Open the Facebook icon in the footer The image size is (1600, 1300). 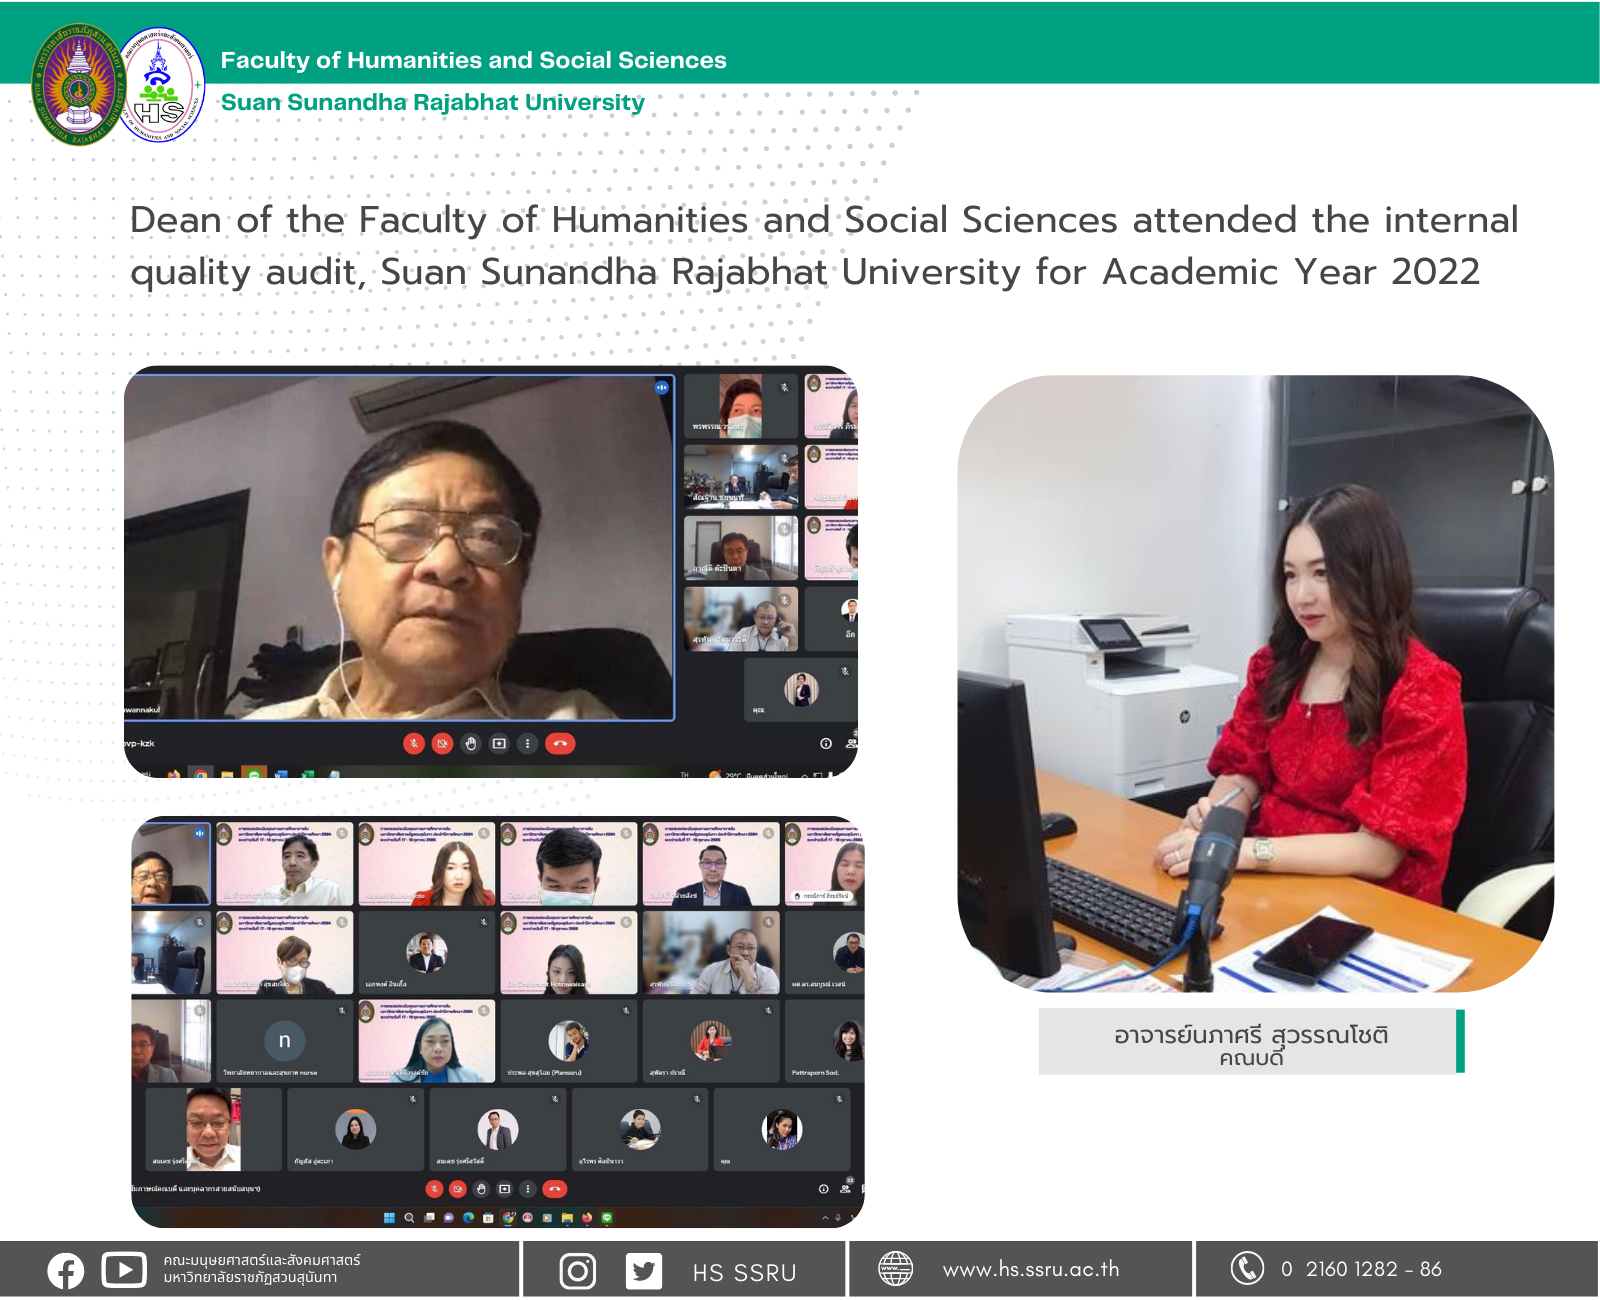66,1271
